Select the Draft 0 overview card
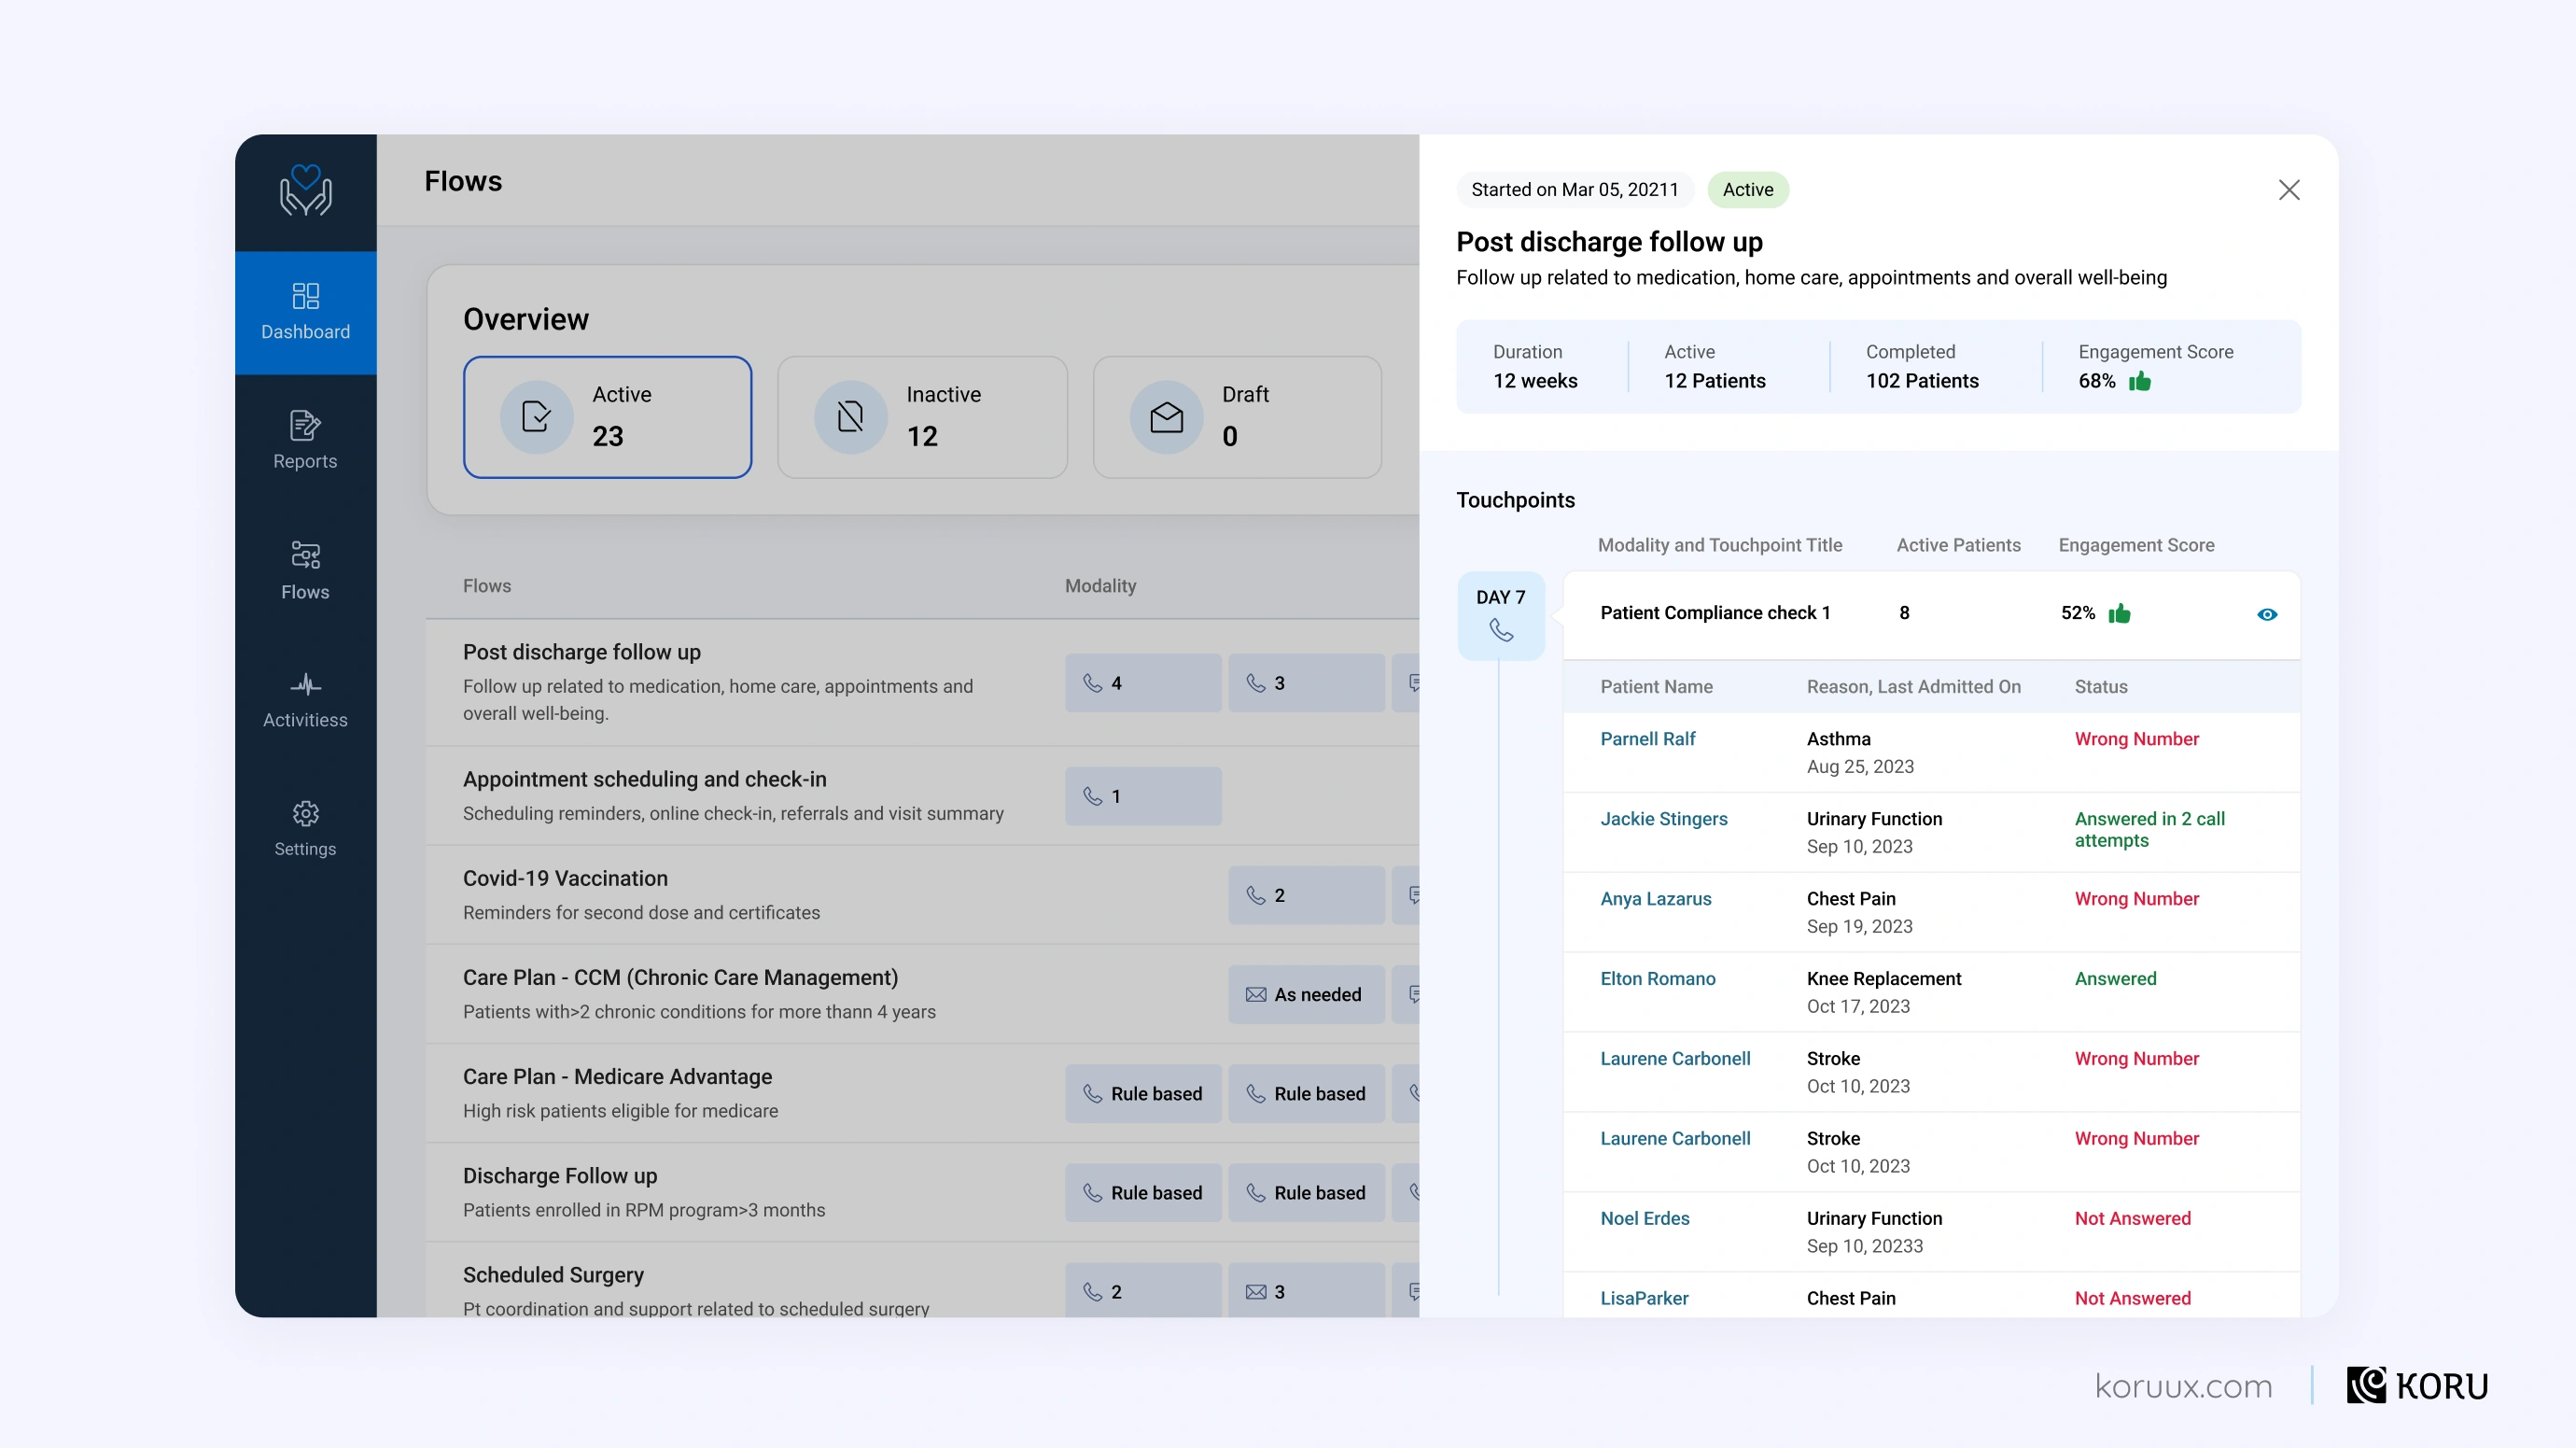Viewport: 2576px width, 1448px height. (1237, 417)
